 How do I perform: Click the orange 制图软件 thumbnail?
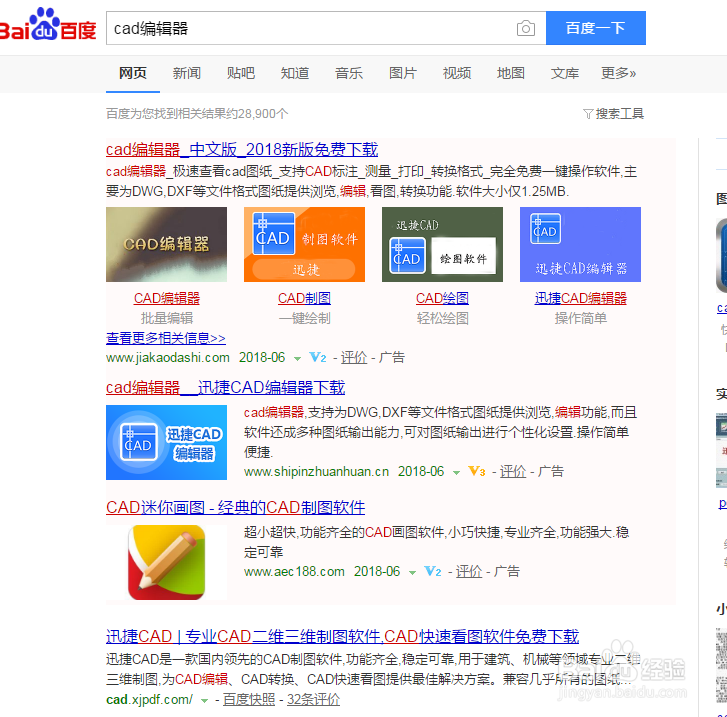tap(304, 244)
